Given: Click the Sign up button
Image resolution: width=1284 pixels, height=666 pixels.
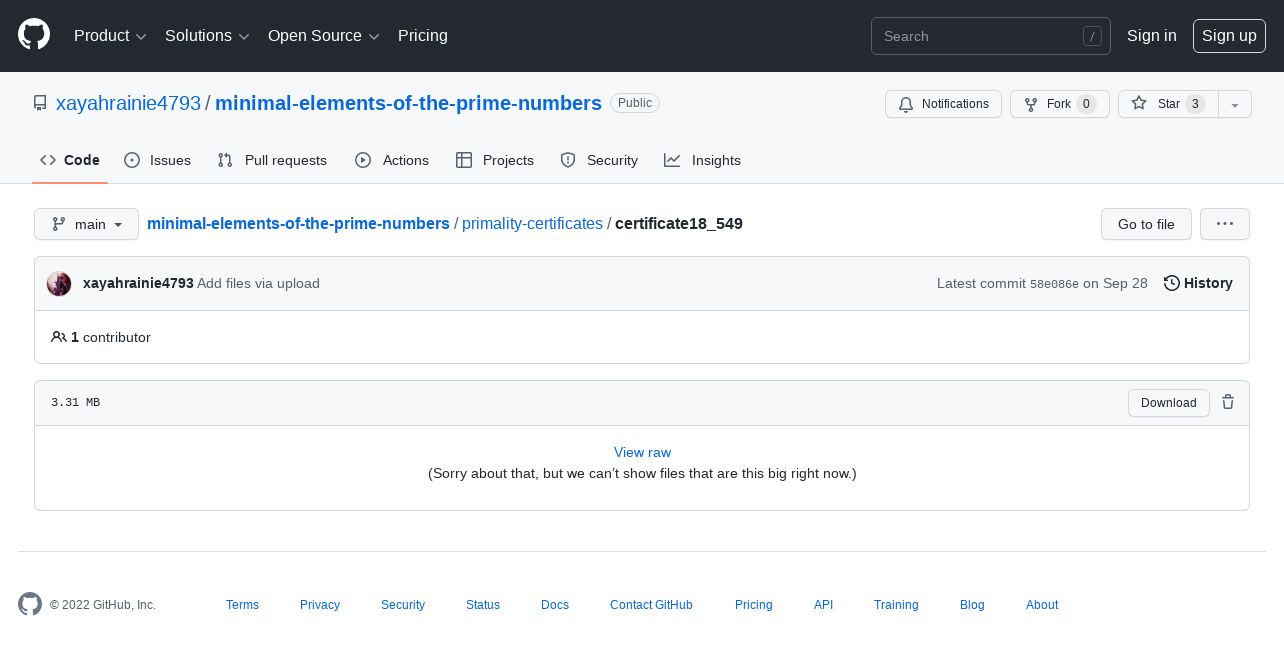Looking at the screenshot, I should click(1229, 36).
